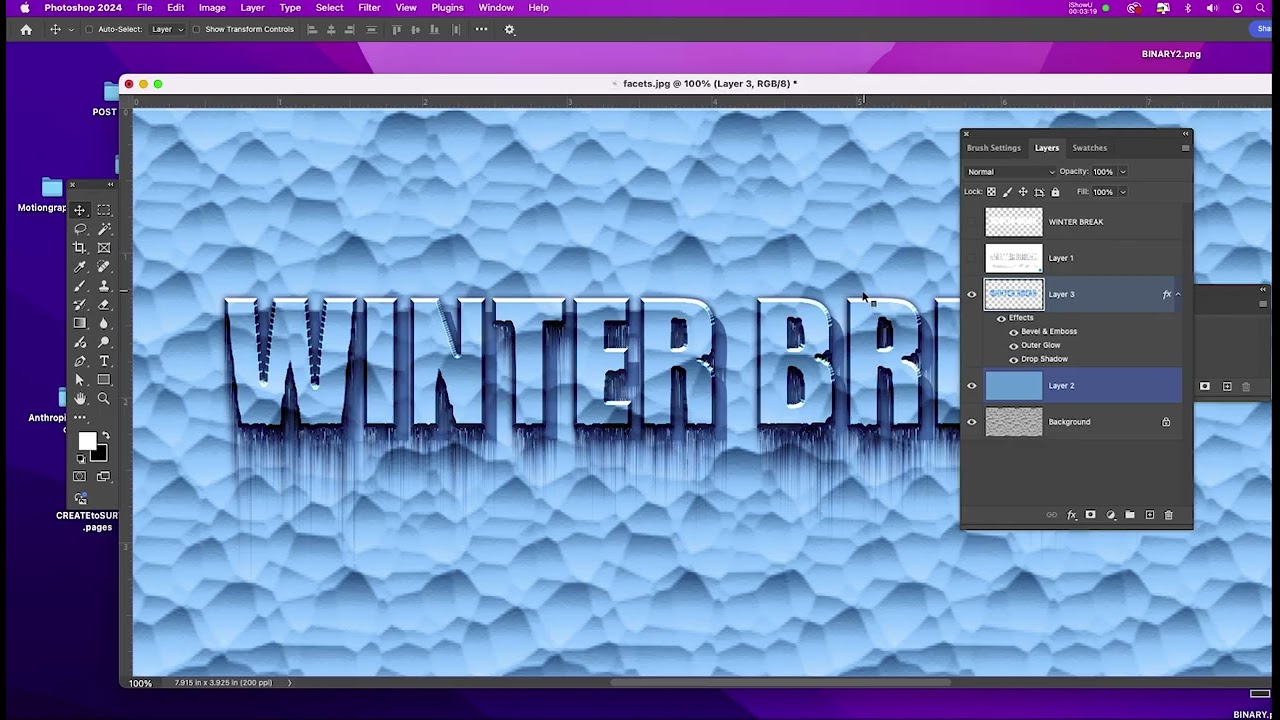Add layer mask from Layers panel footer
Screen dimensions: 1280x720
[x=1090, y=515]
